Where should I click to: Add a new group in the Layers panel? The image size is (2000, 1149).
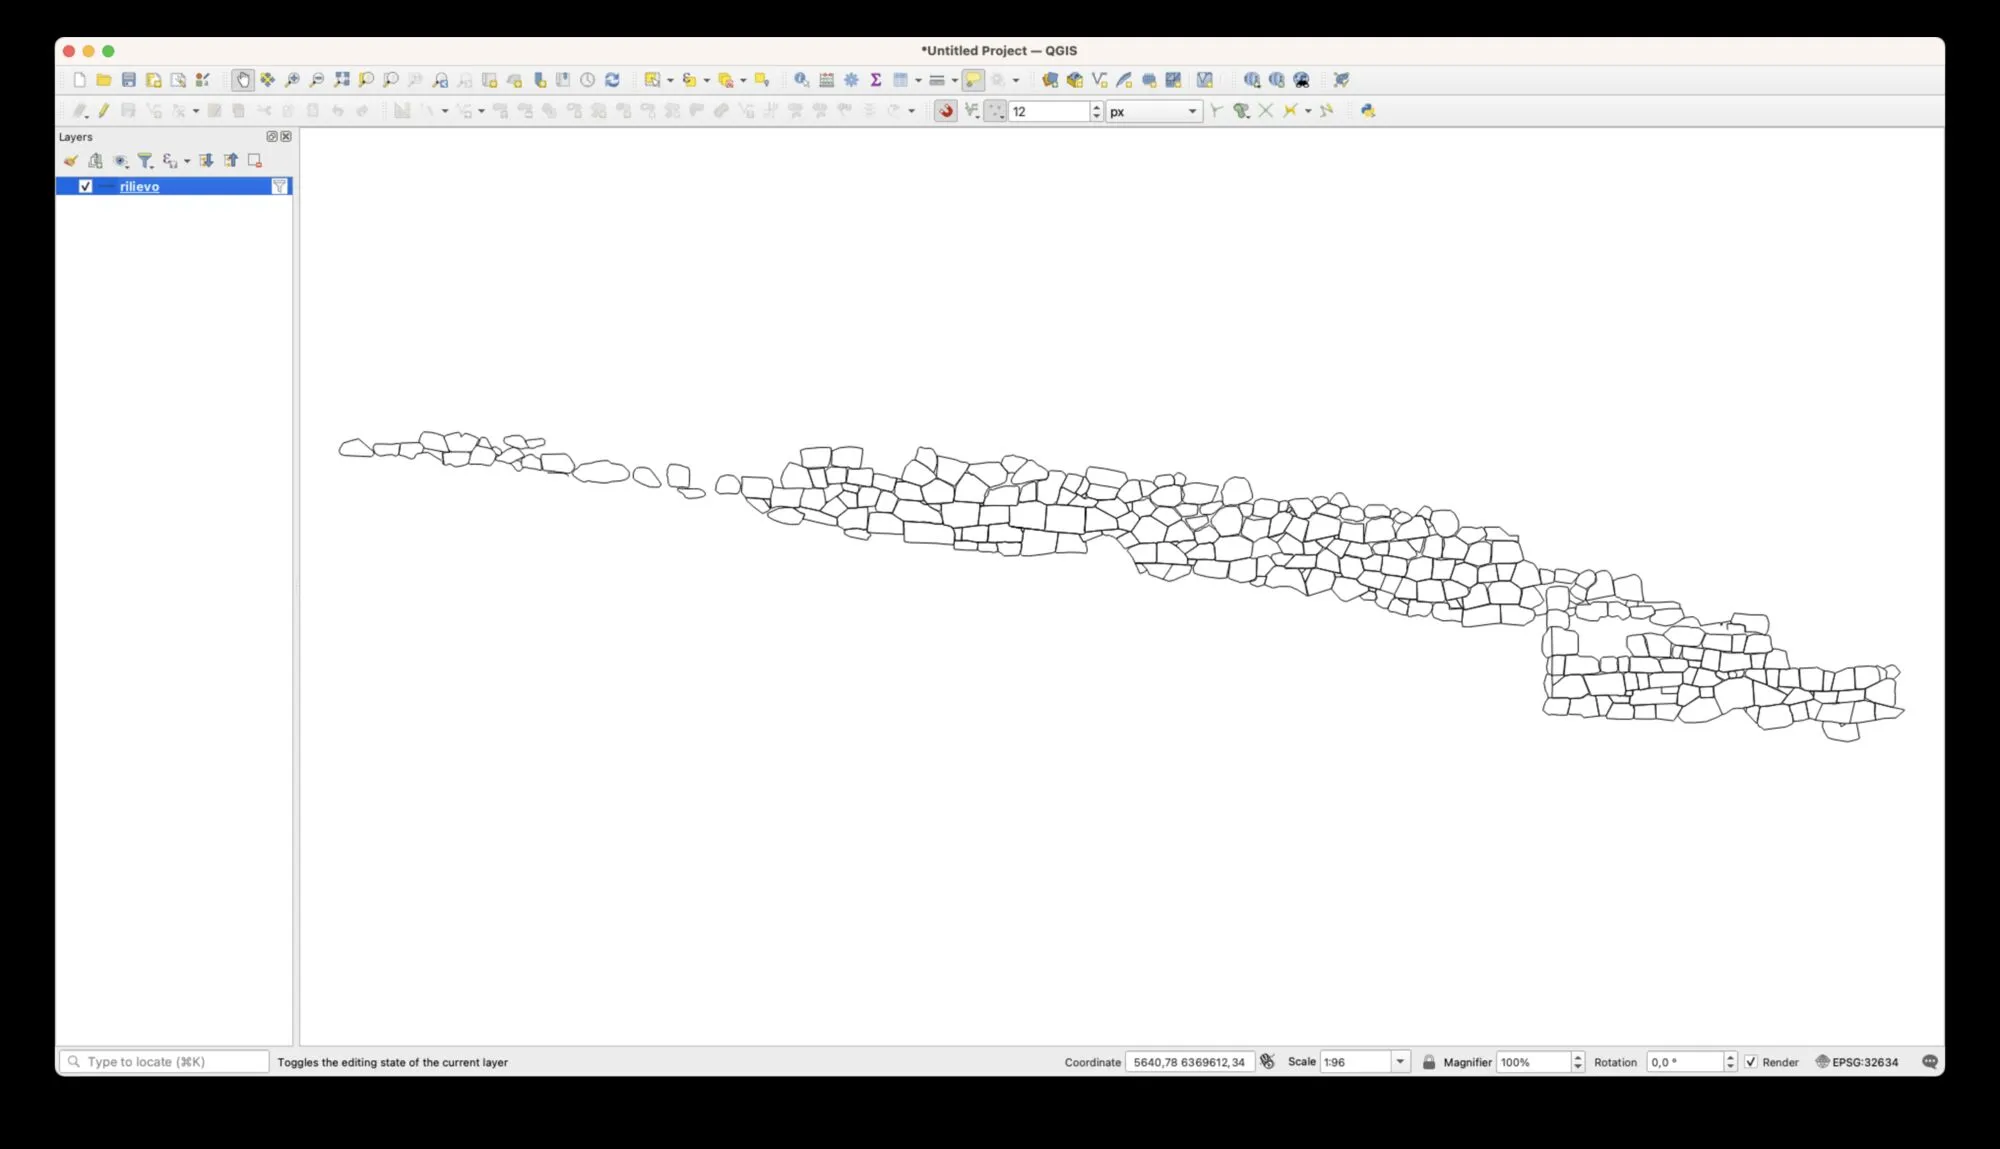tap(97, 161)
